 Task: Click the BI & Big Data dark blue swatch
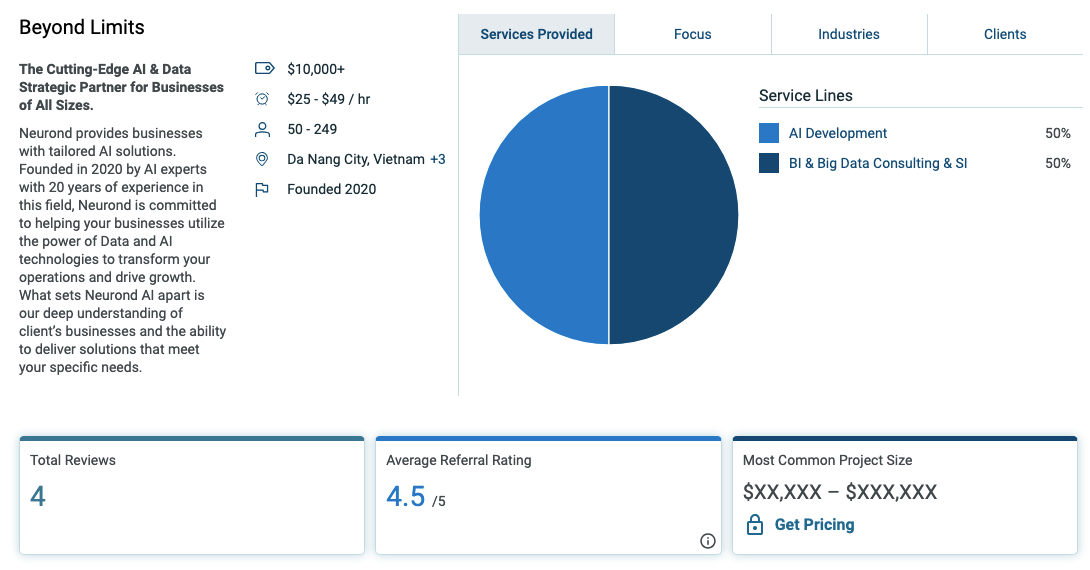pos(769,163)
